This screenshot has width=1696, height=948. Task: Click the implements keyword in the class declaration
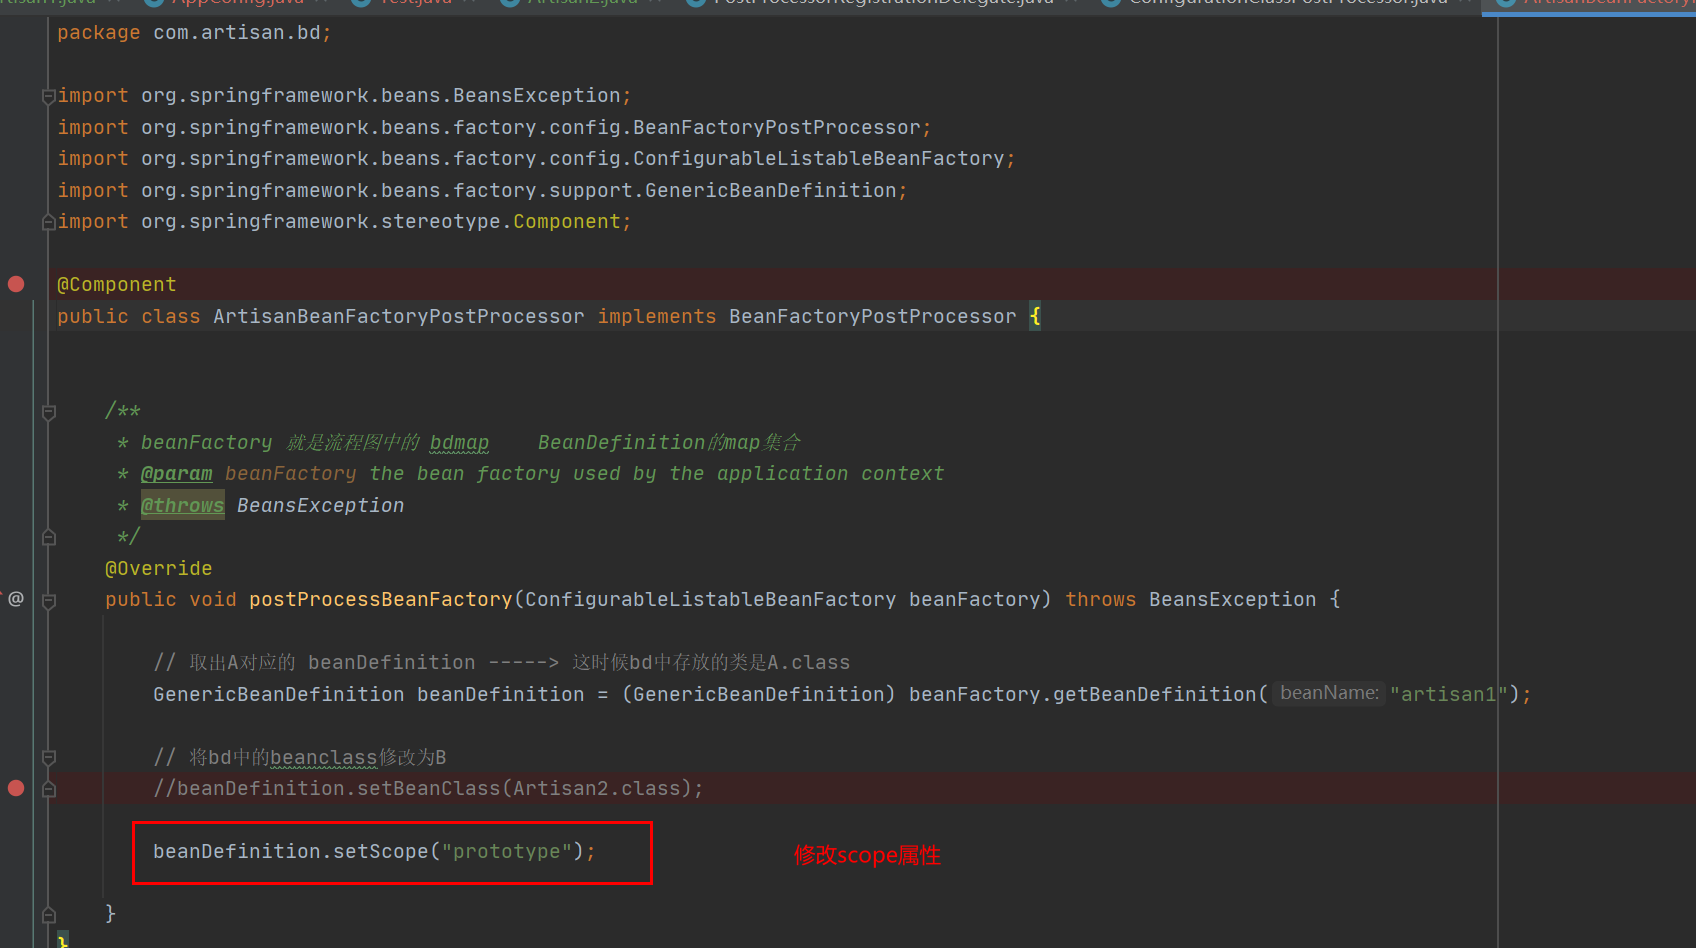(x=657, y=317)
